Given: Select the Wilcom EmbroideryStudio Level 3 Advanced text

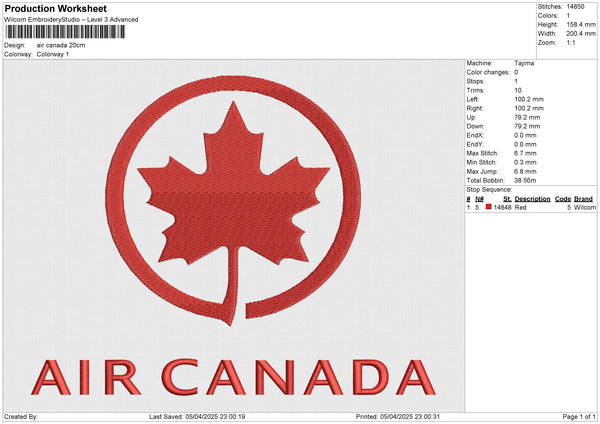Looking at the screenshot, I should (71, 20).
